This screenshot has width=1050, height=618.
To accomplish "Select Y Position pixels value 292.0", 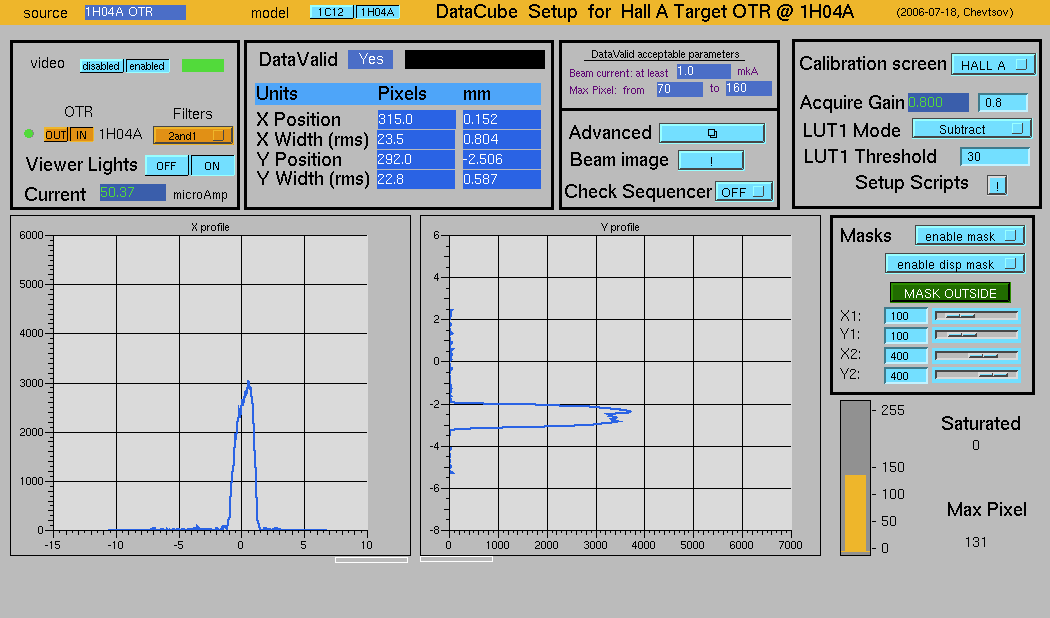I will [417, 159].
